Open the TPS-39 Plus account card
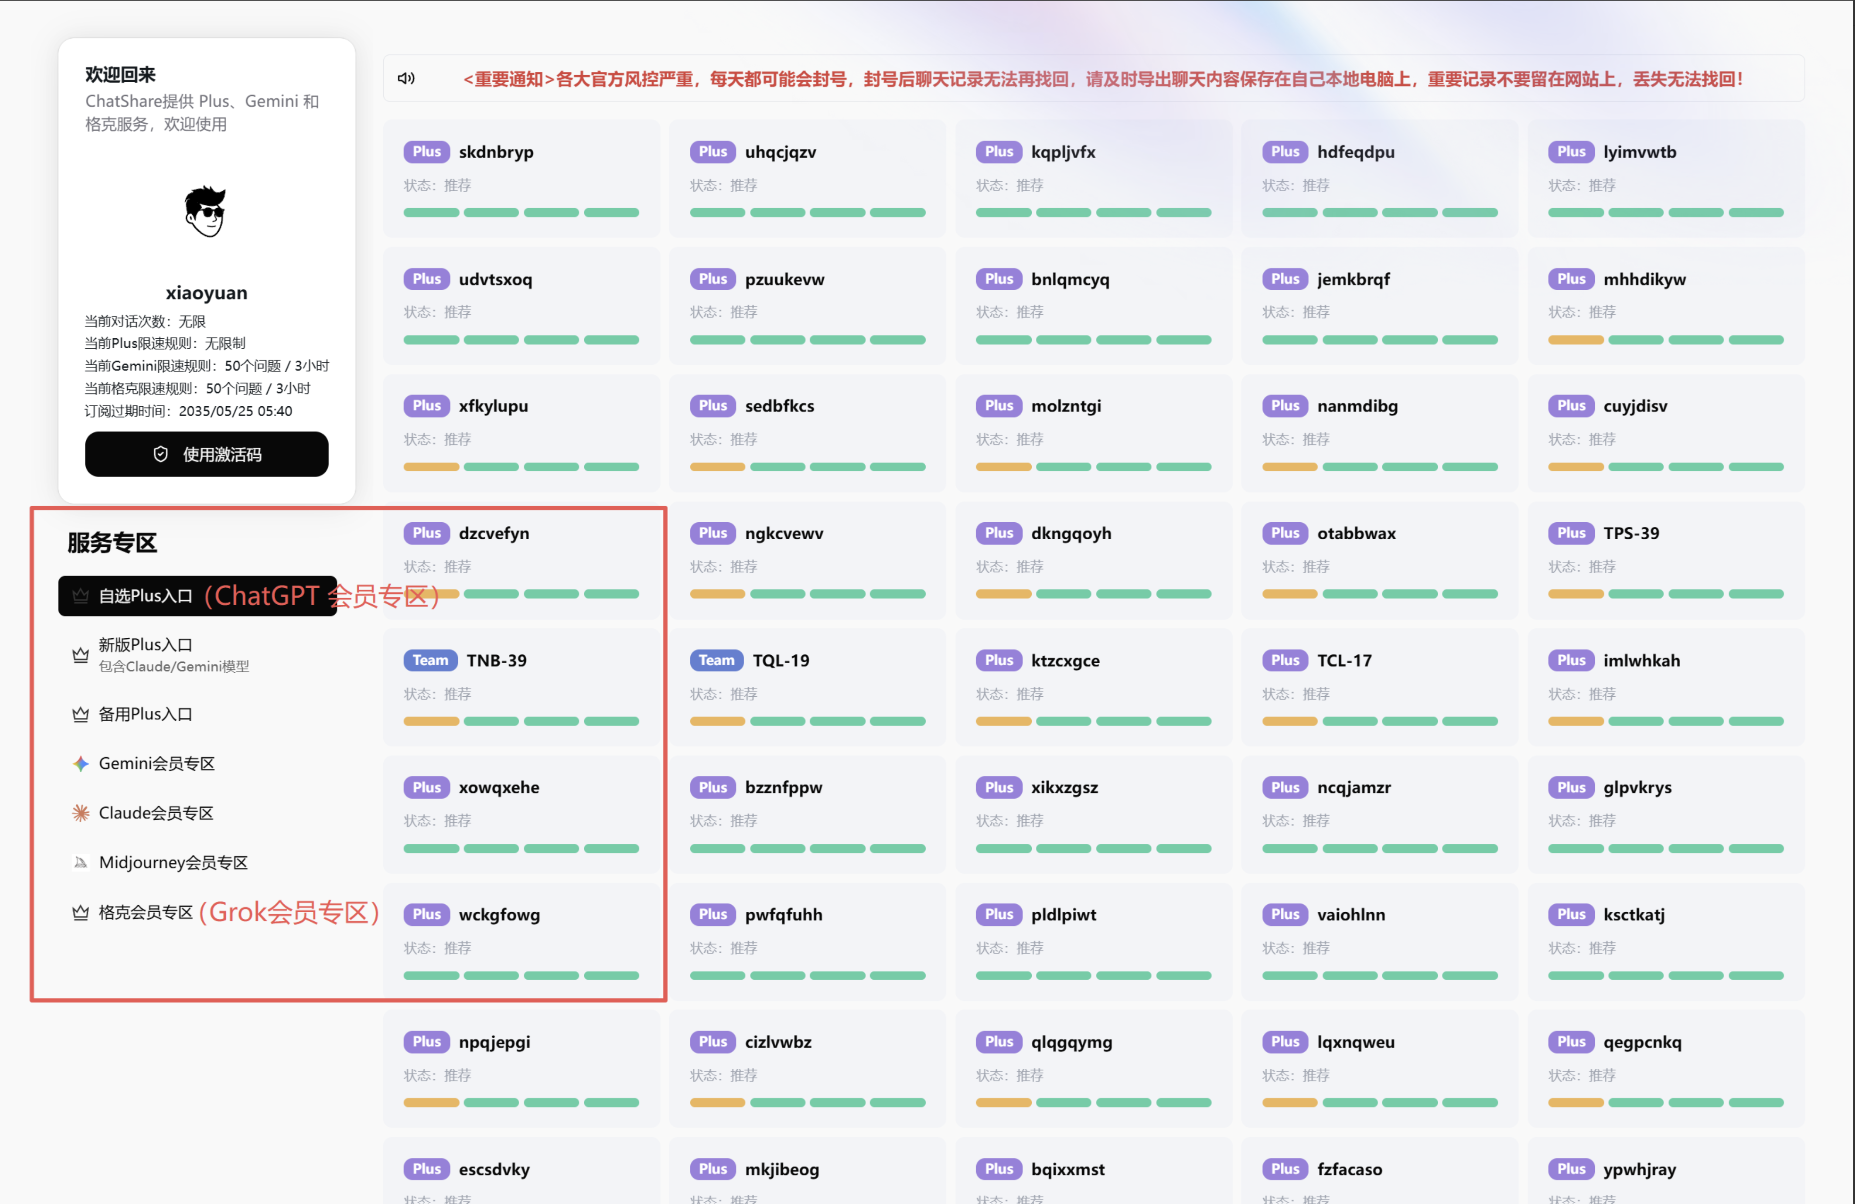Image resolution: width=1855 pixels, height=1204 pixels. [x=1666, y=560]
